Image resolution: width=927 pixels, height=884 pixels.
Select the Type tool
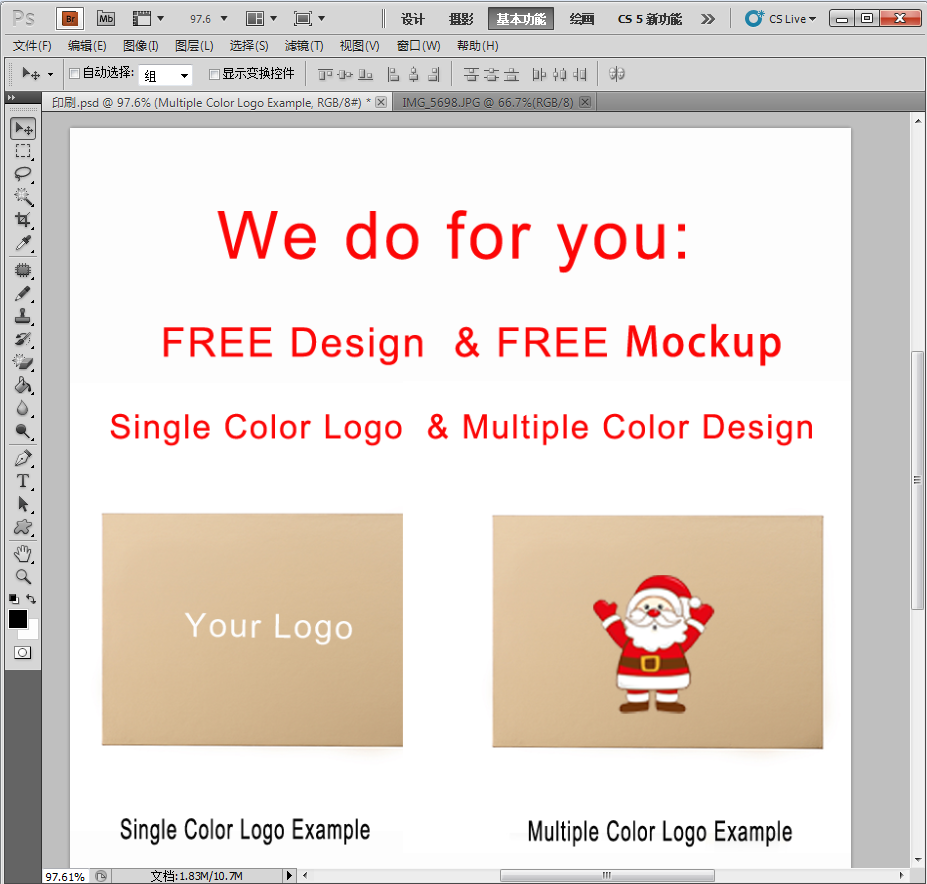click(22, 481)
